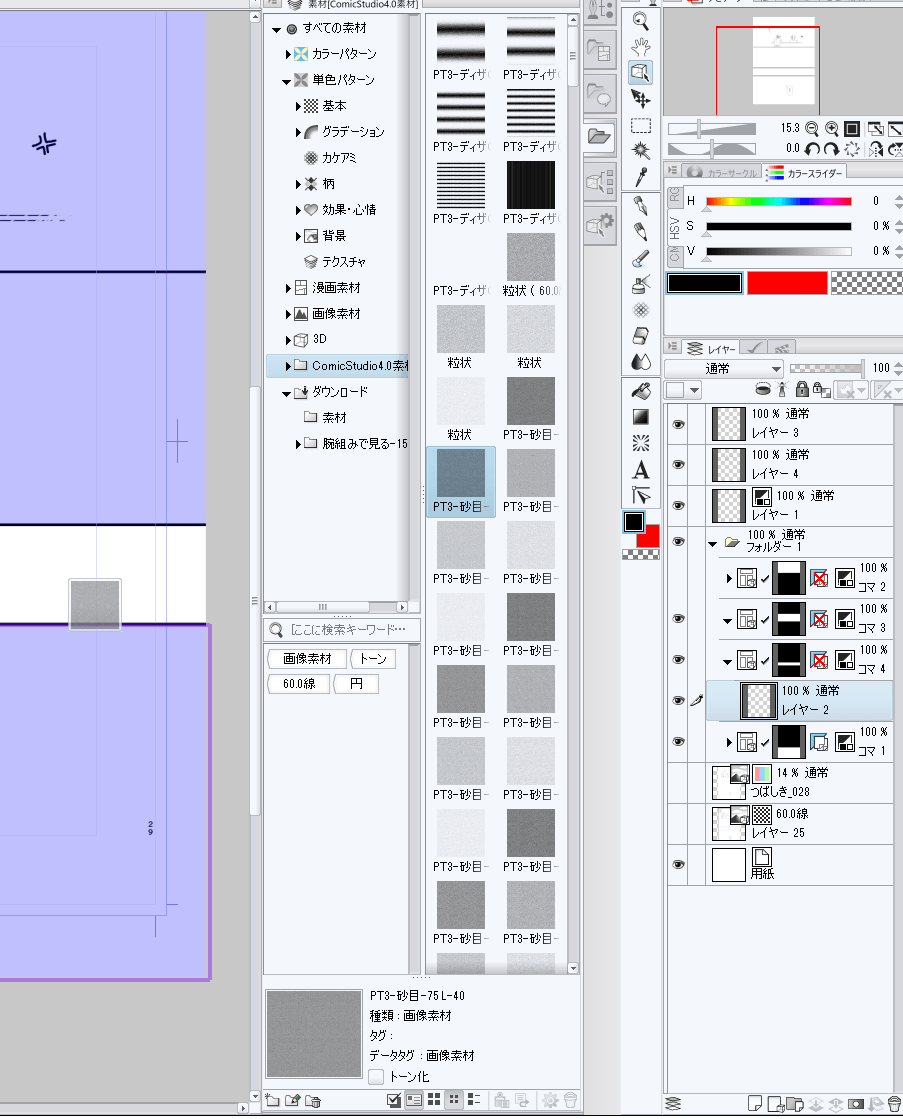Expand the ComicStudio4.0素材 folder
903x1119 pixels.
click(x=289, y=366)
